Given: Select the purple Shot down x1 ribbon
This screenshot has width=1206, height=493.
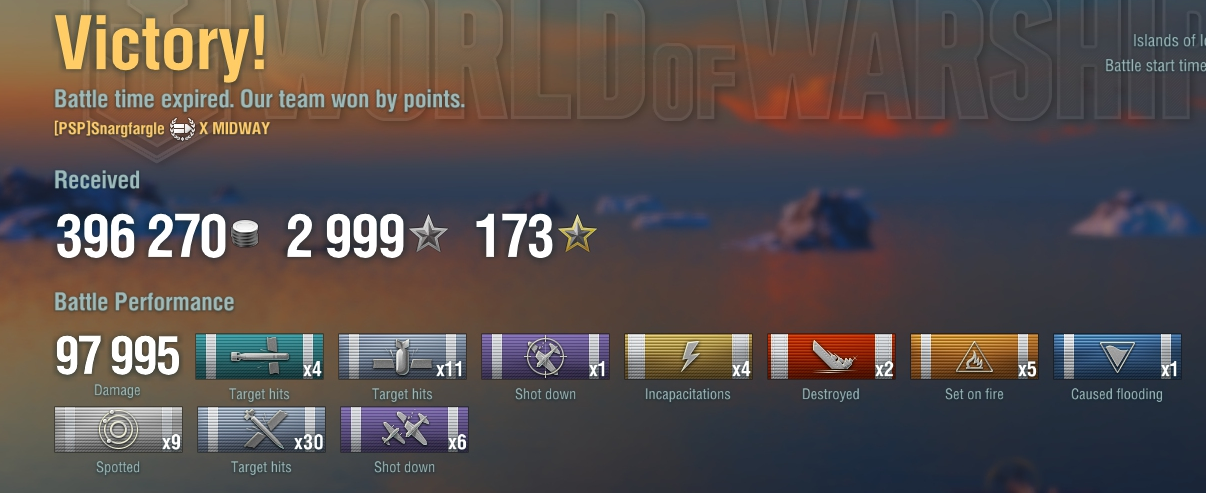Looking at the screenshot, I should tap(546, 357).
